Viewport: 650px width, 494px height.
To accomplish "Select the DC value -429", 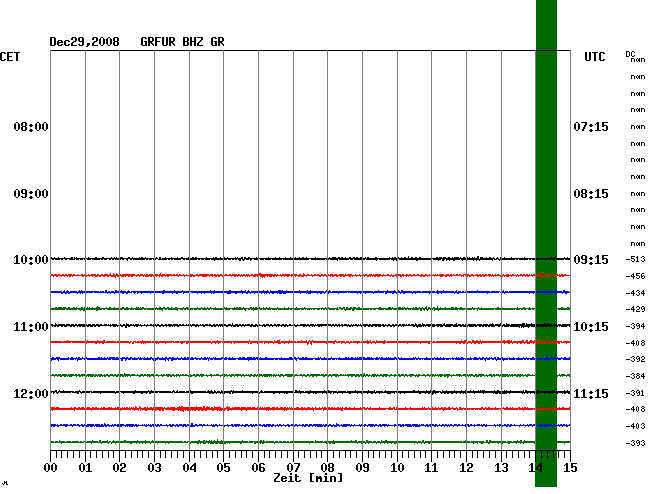I will [x=635, y=309].
